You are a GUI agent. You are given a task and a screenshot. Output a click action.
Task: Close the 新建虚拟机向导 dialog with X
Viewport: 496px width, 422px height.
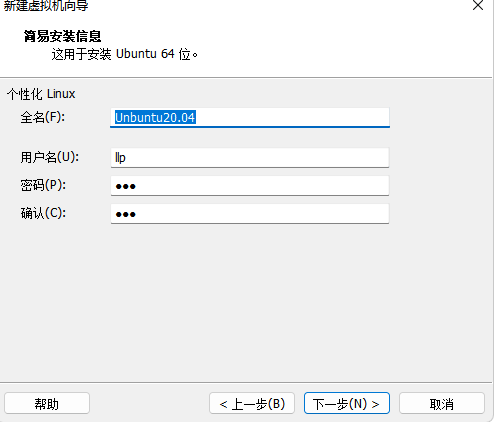[x=478, y=5]
